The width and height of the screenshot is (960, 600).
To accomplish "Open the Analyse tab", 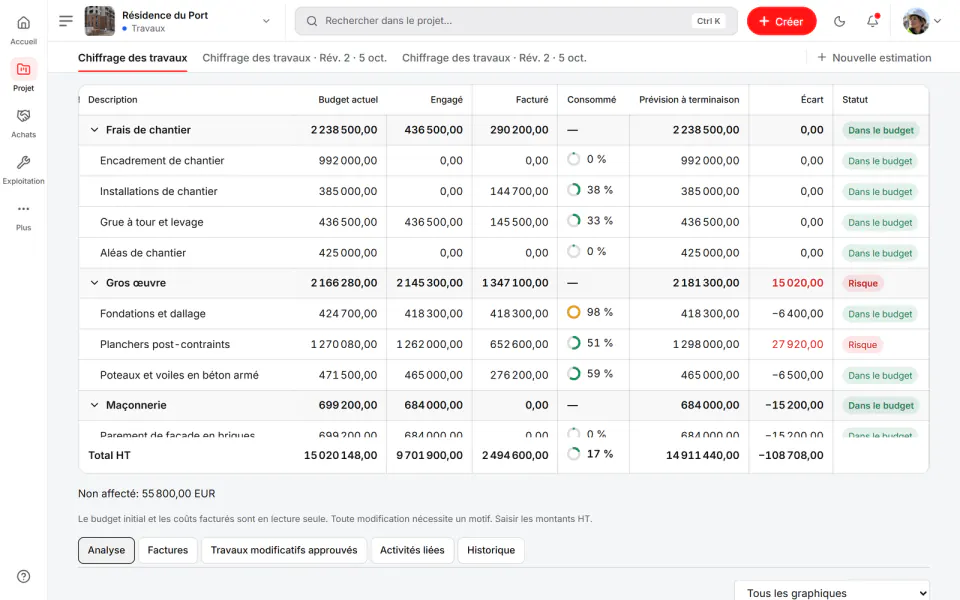I will 107,550.
